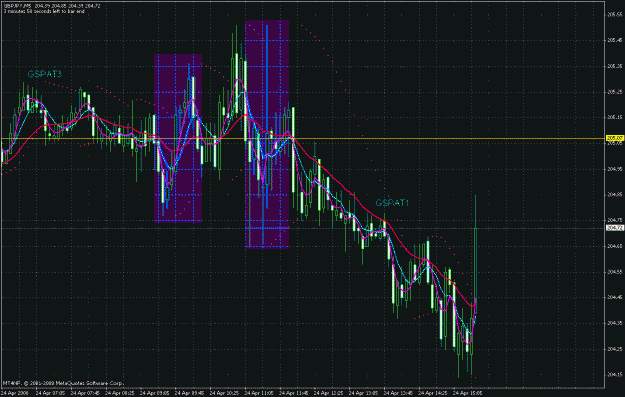
Task: Click the 204.15 price axis label
Action: [615, 375]
